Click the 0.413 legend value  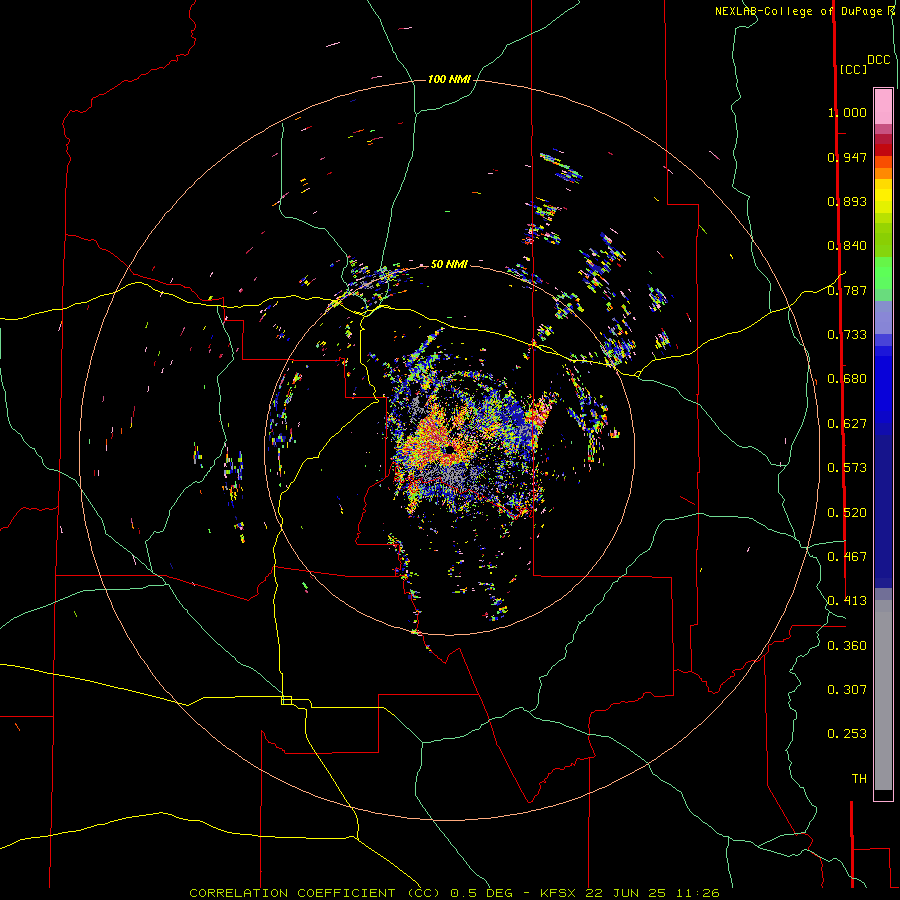click(847, 601)
